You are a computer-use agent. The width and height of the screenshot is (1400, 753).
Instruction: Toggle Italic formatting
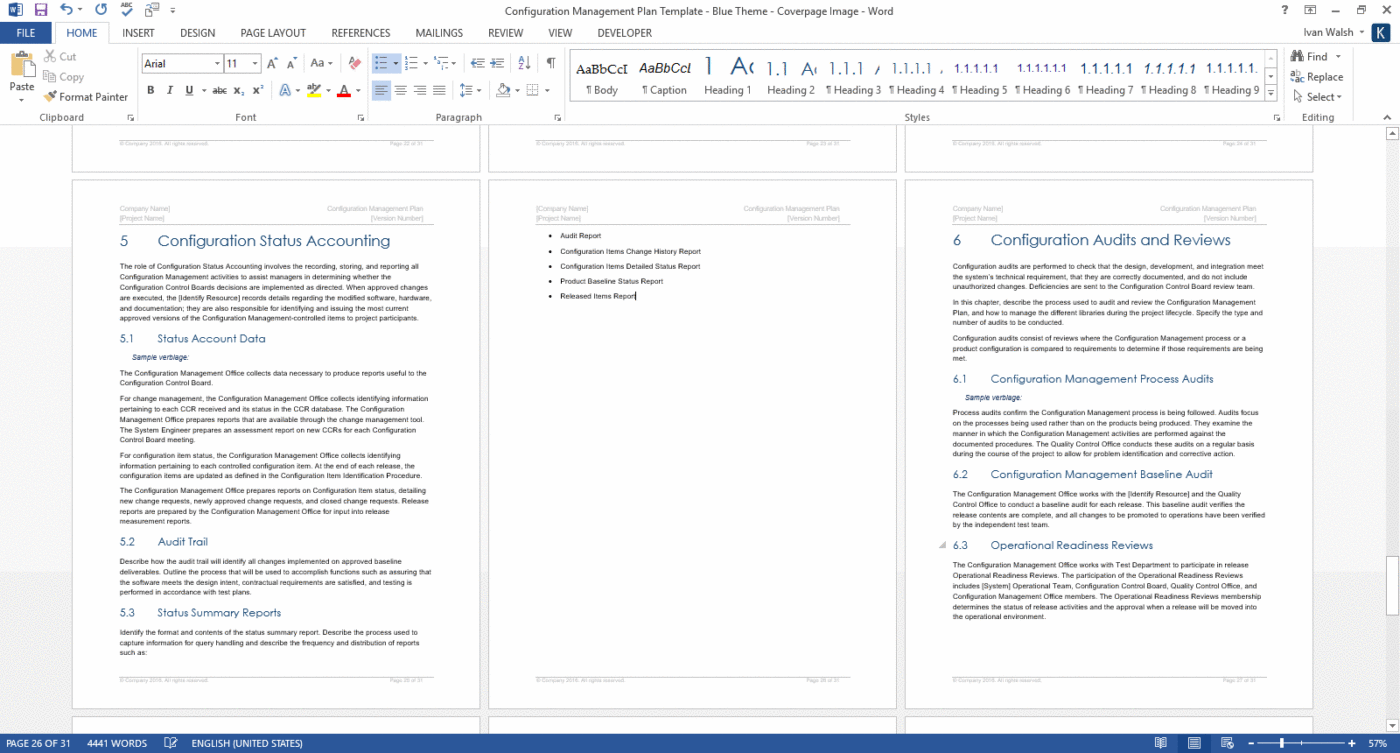[x=169, y=90]
